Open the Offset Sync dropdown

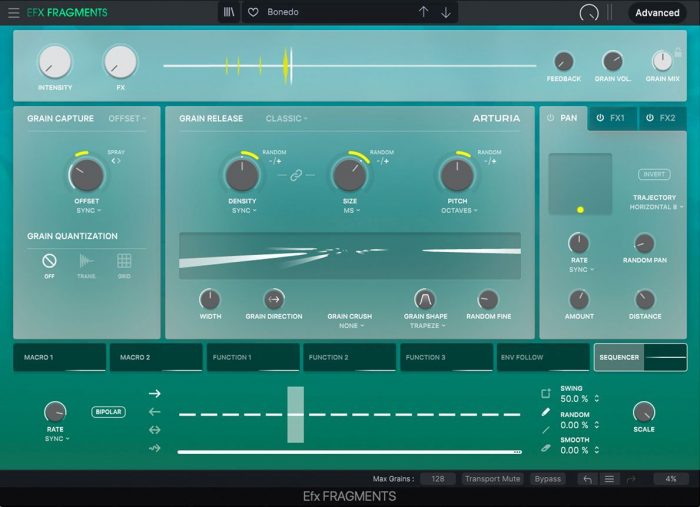point(88,211)
